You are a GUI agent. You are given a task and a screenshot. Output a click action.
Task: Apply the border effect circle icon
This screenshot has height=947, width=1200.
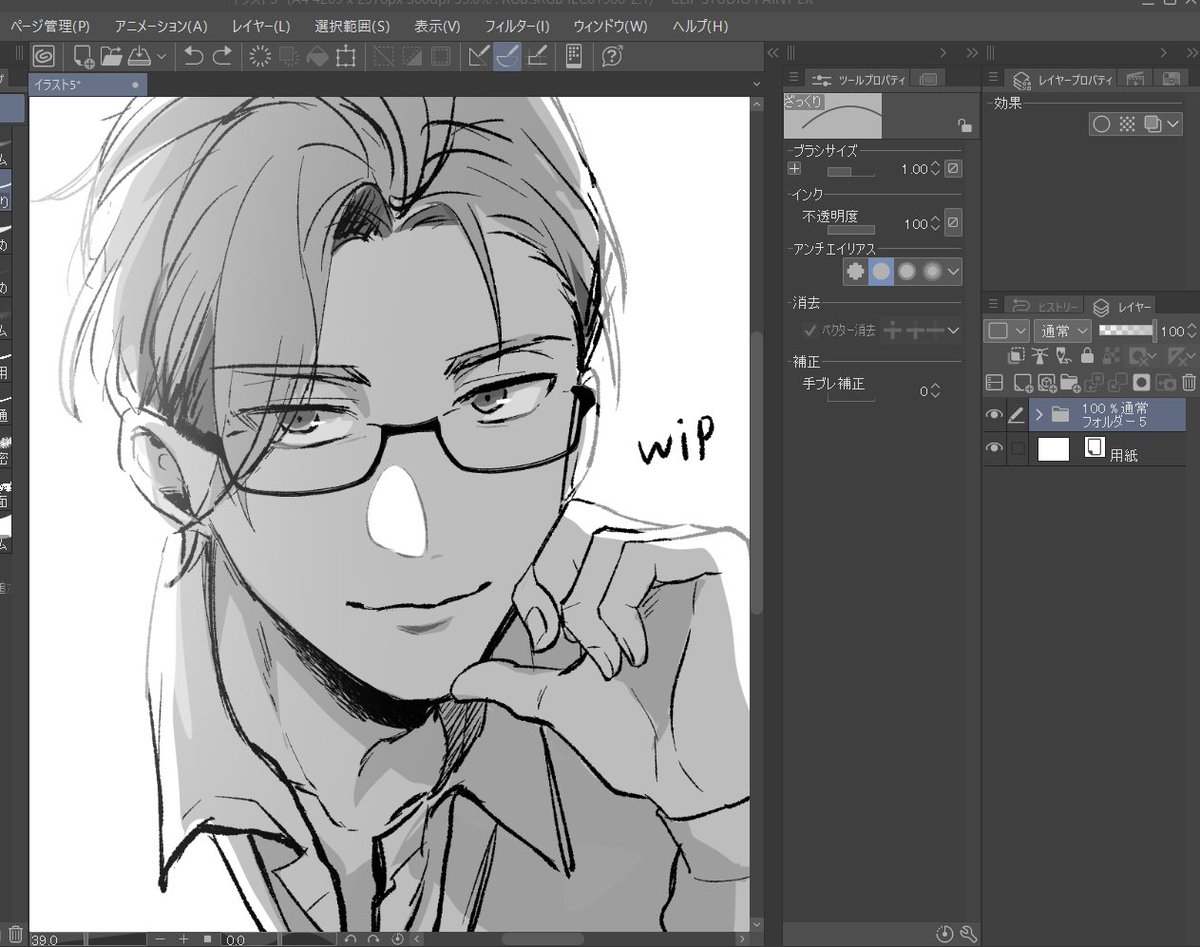[1101, 124]
